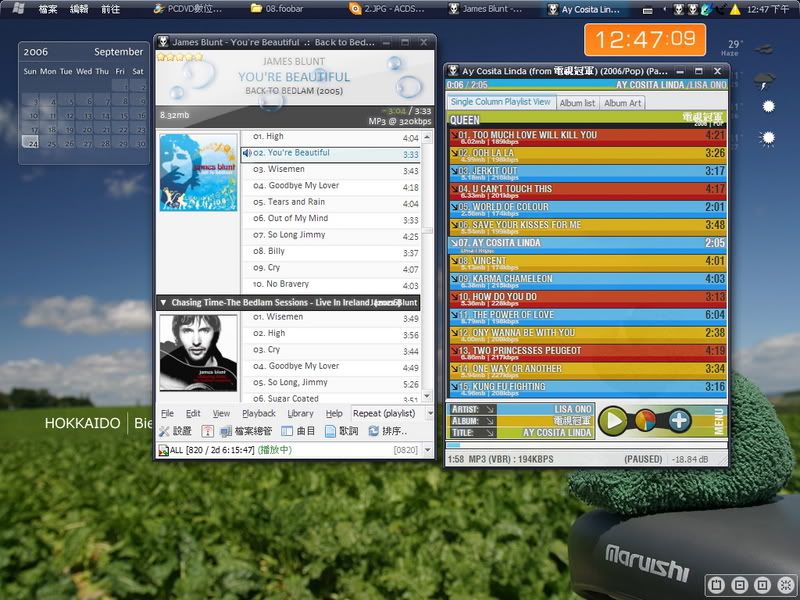Select '01. Wisemen' in Chasing Time album

[x=331, y=317]
